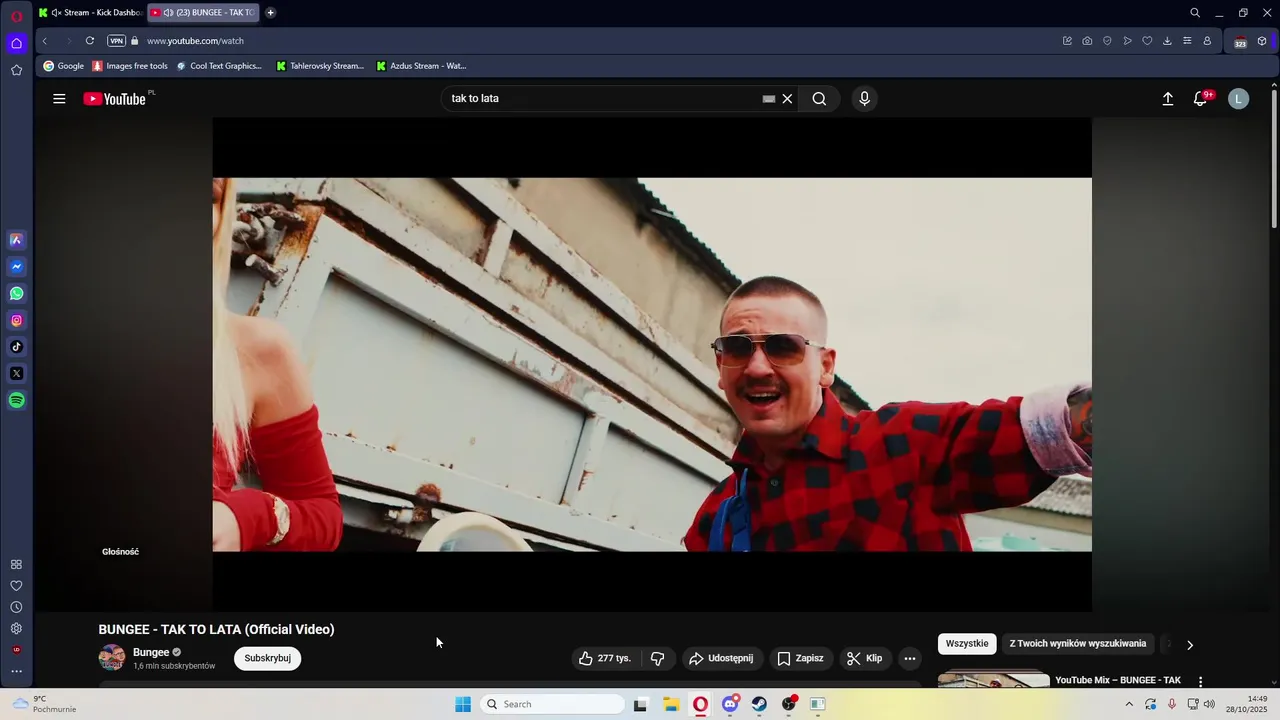Go to the YouTube home logo

115,99
